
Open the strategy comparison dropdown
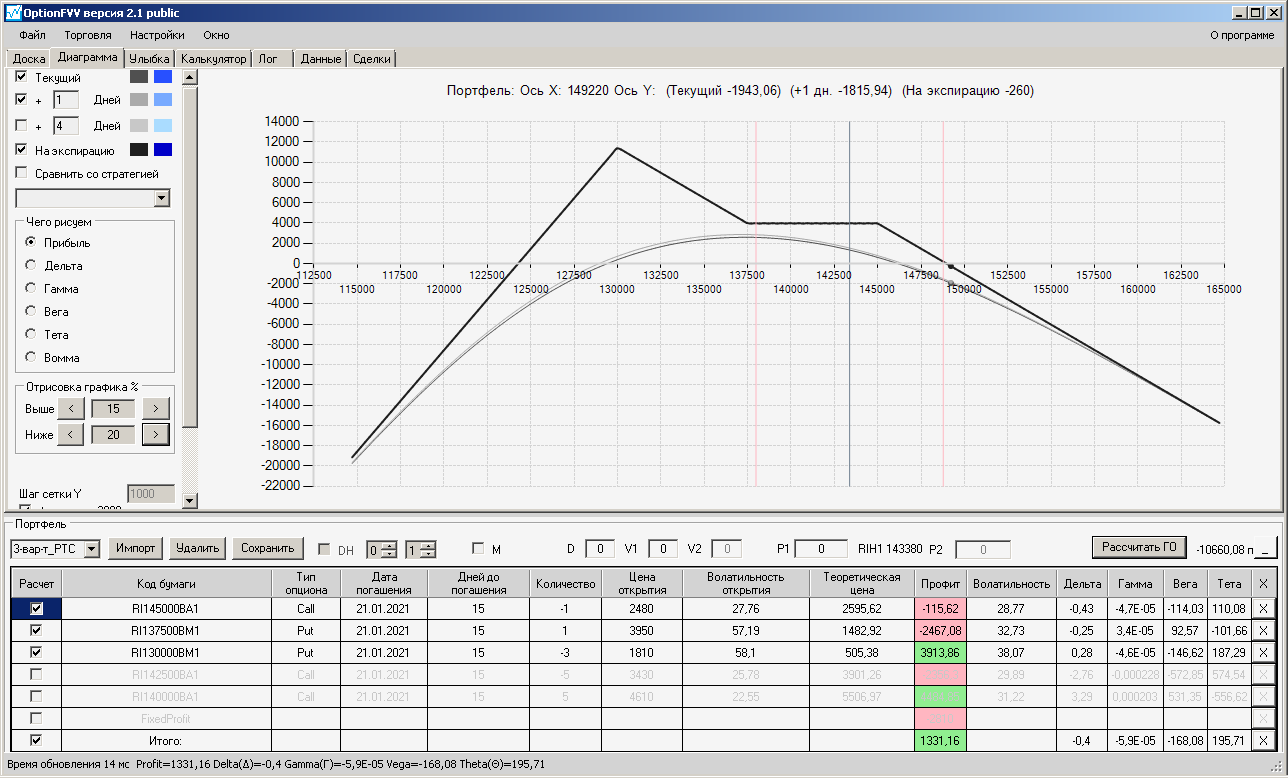162,198
